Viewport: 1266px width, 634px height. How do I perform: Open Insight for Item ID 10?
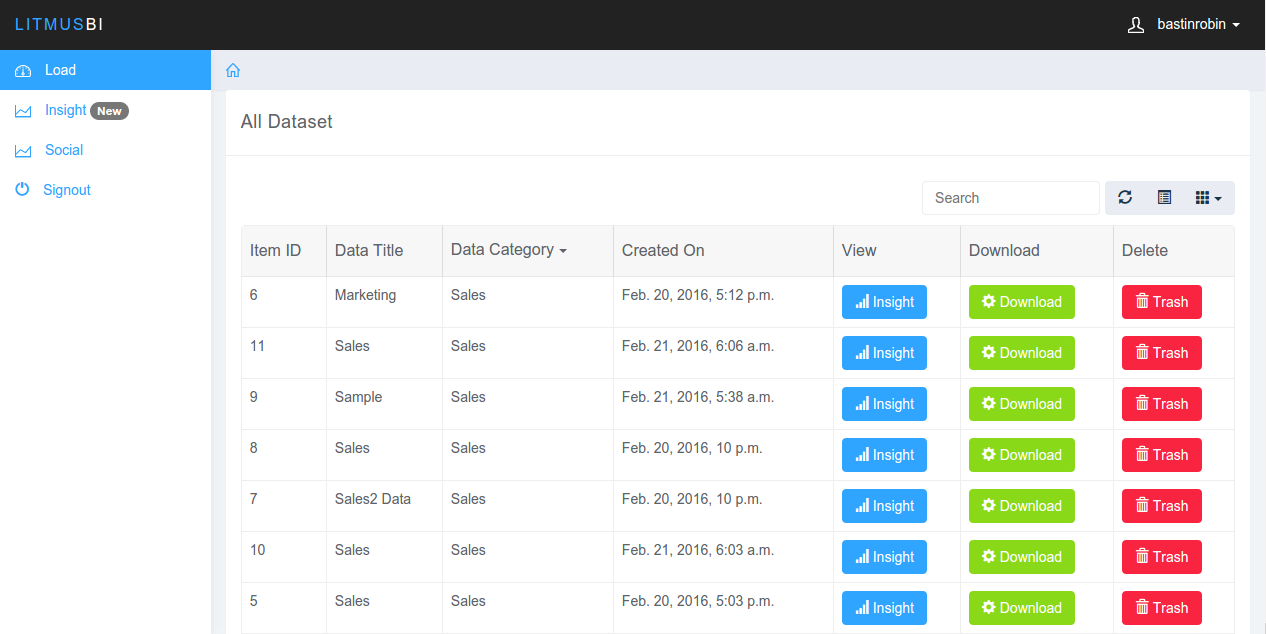(884, 557)
